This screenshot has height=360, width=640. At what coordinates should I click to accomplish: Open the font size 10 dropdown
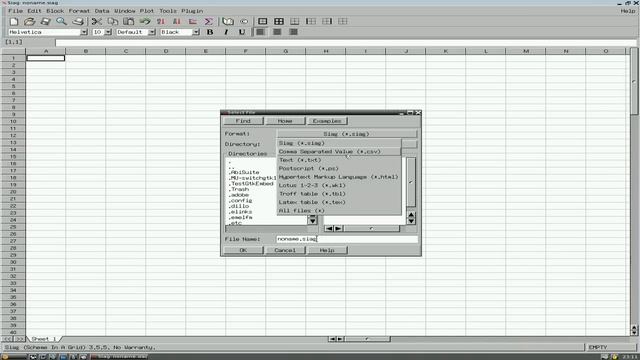click(108, 32)
